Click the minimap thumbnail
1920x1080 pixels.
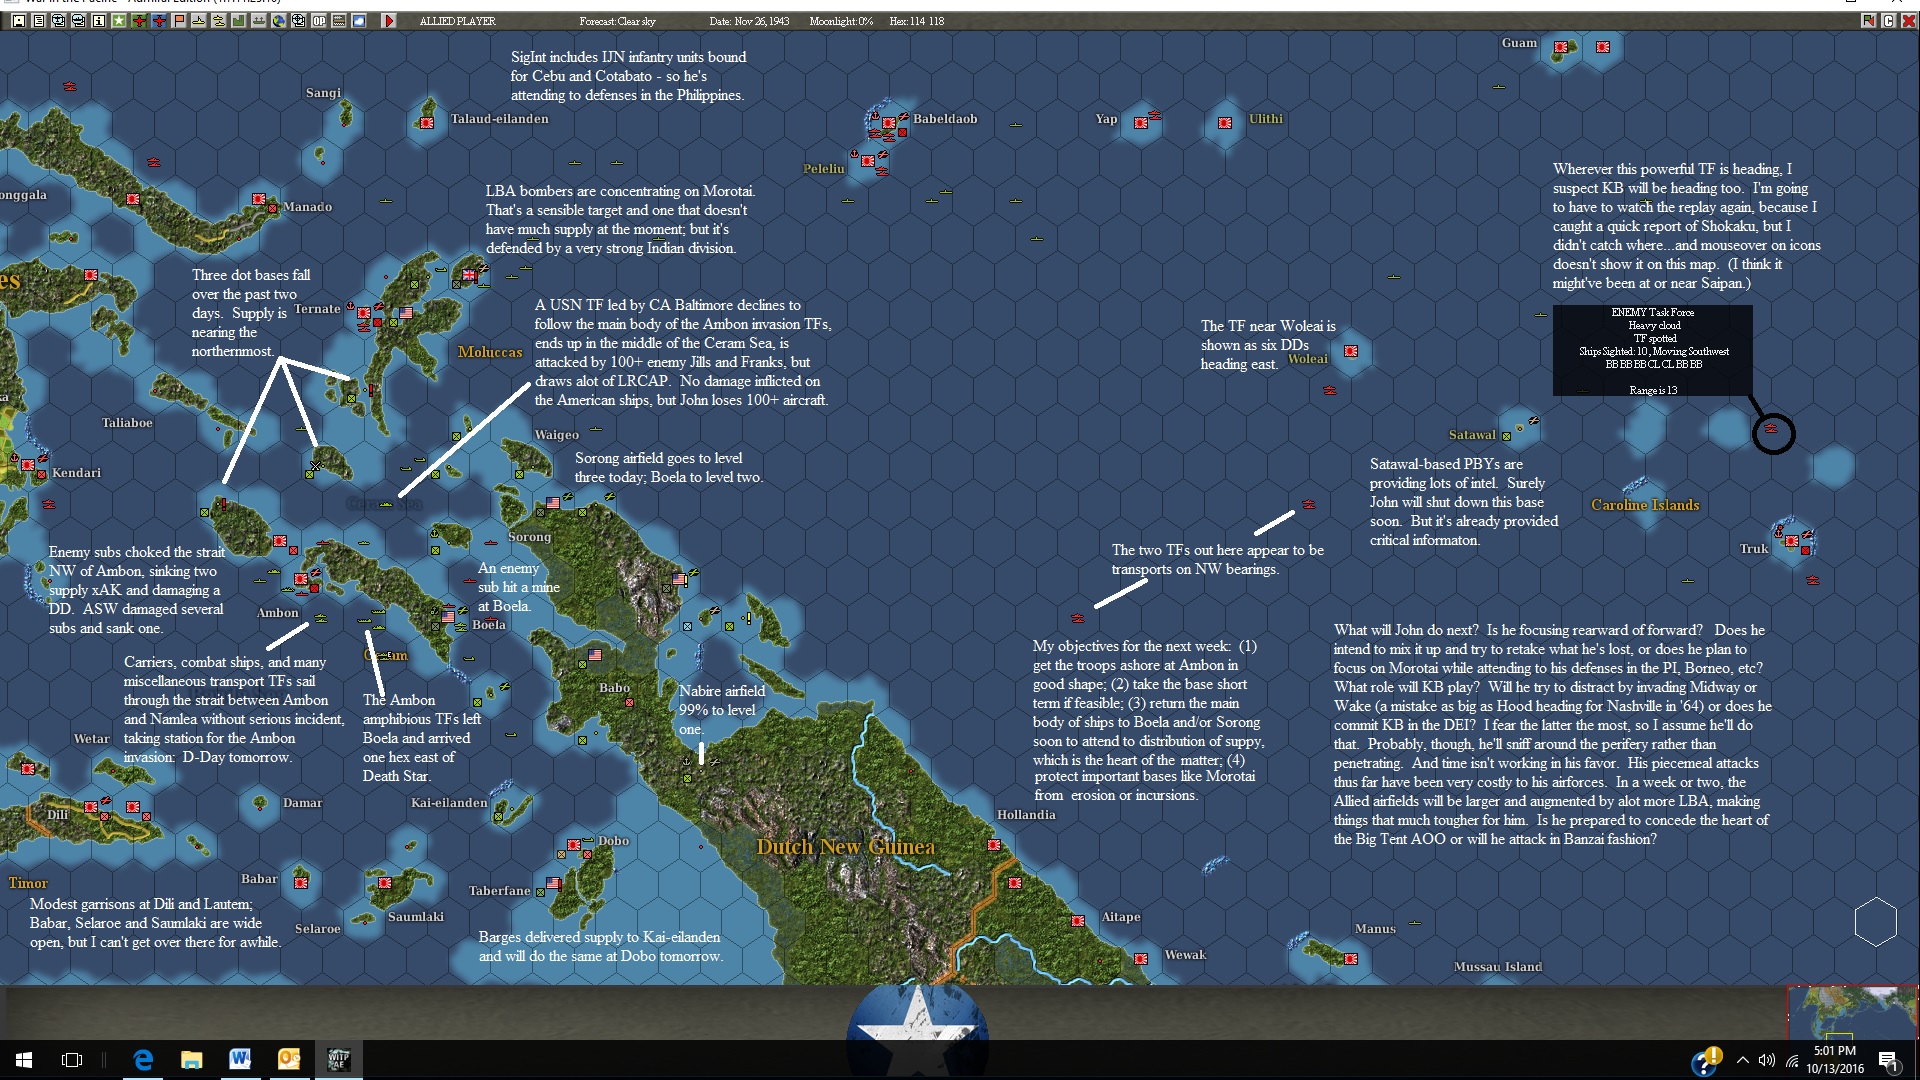tap(1852, 1012)
